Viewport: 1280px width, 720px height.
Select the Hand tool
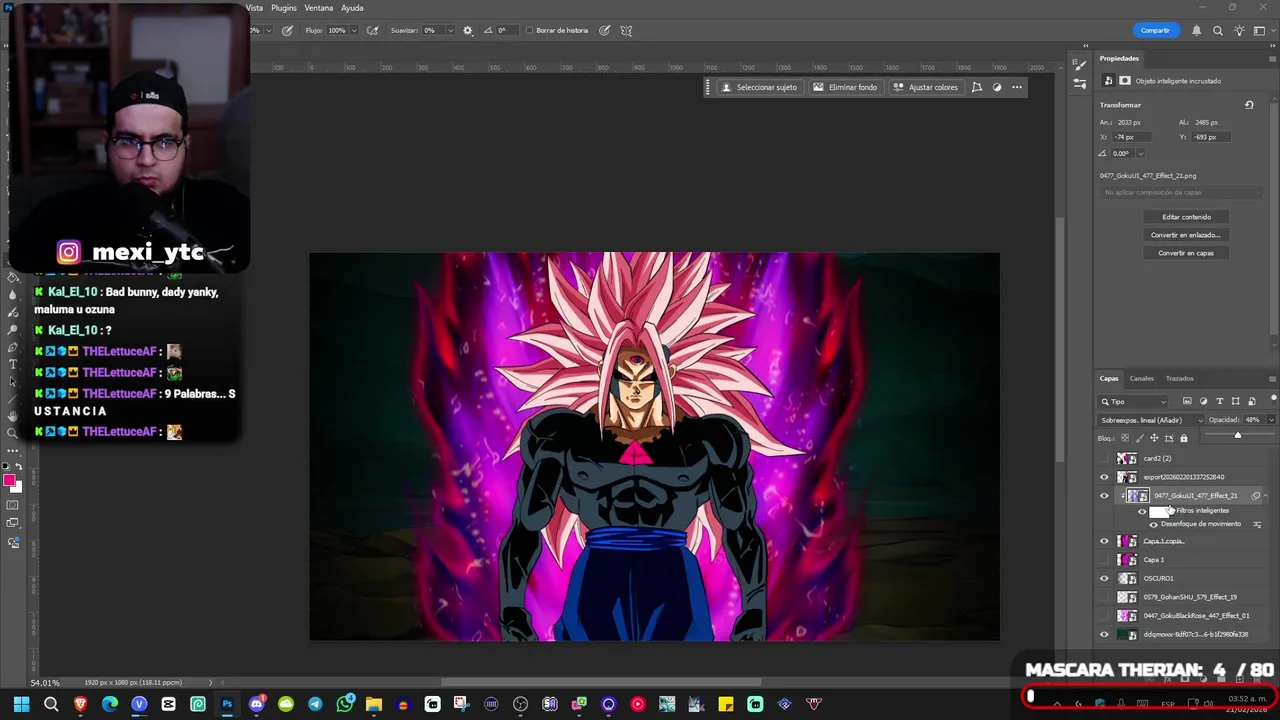[12, 416]
